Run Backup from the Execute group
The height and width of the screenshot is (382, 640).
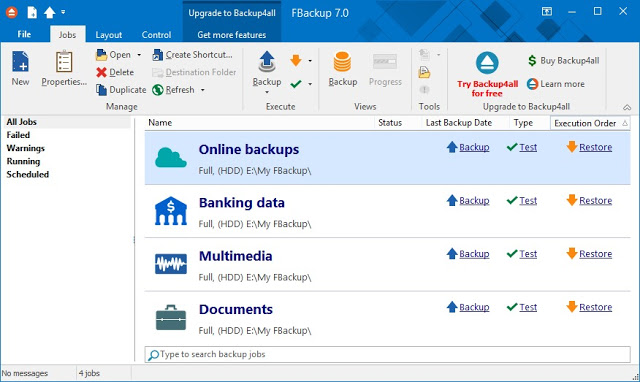[x=267, y=69]
